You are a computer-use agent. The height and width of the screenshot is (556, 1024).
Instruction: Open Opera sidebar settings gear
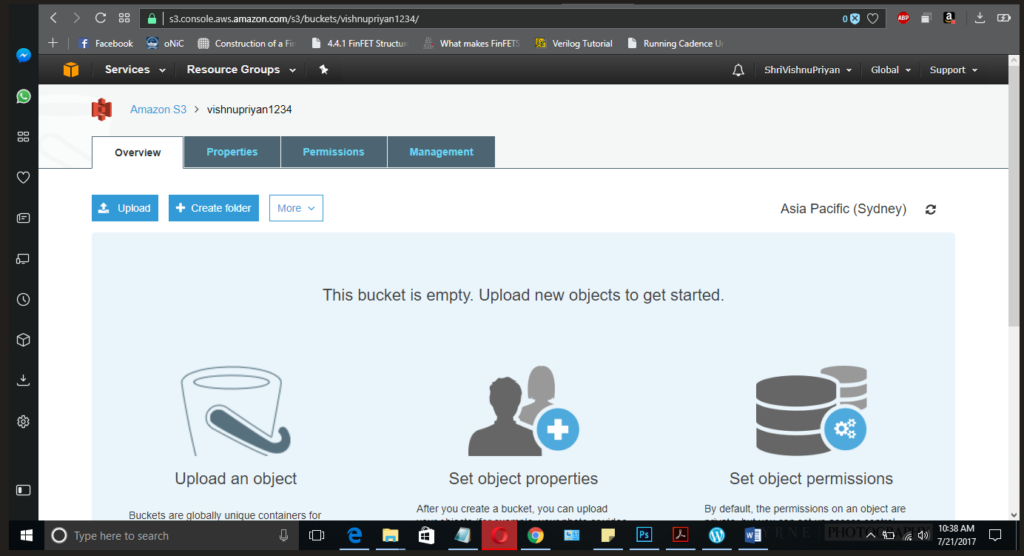tap(23, 421)
